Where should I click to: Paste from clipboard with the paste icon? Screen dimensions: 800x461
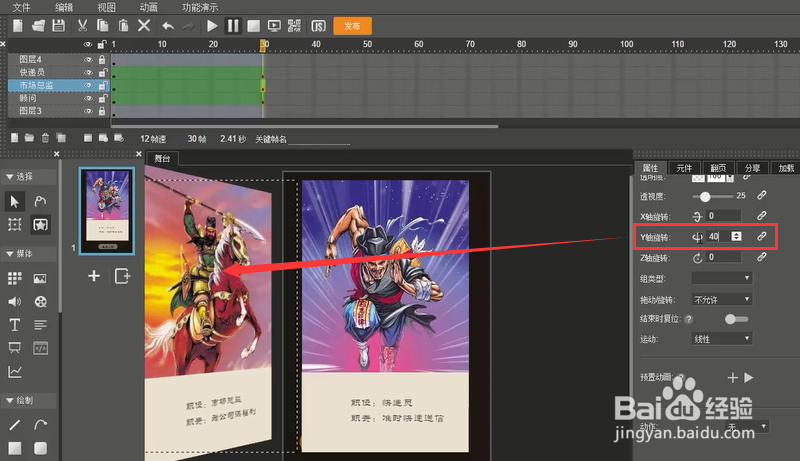(123, 25)
